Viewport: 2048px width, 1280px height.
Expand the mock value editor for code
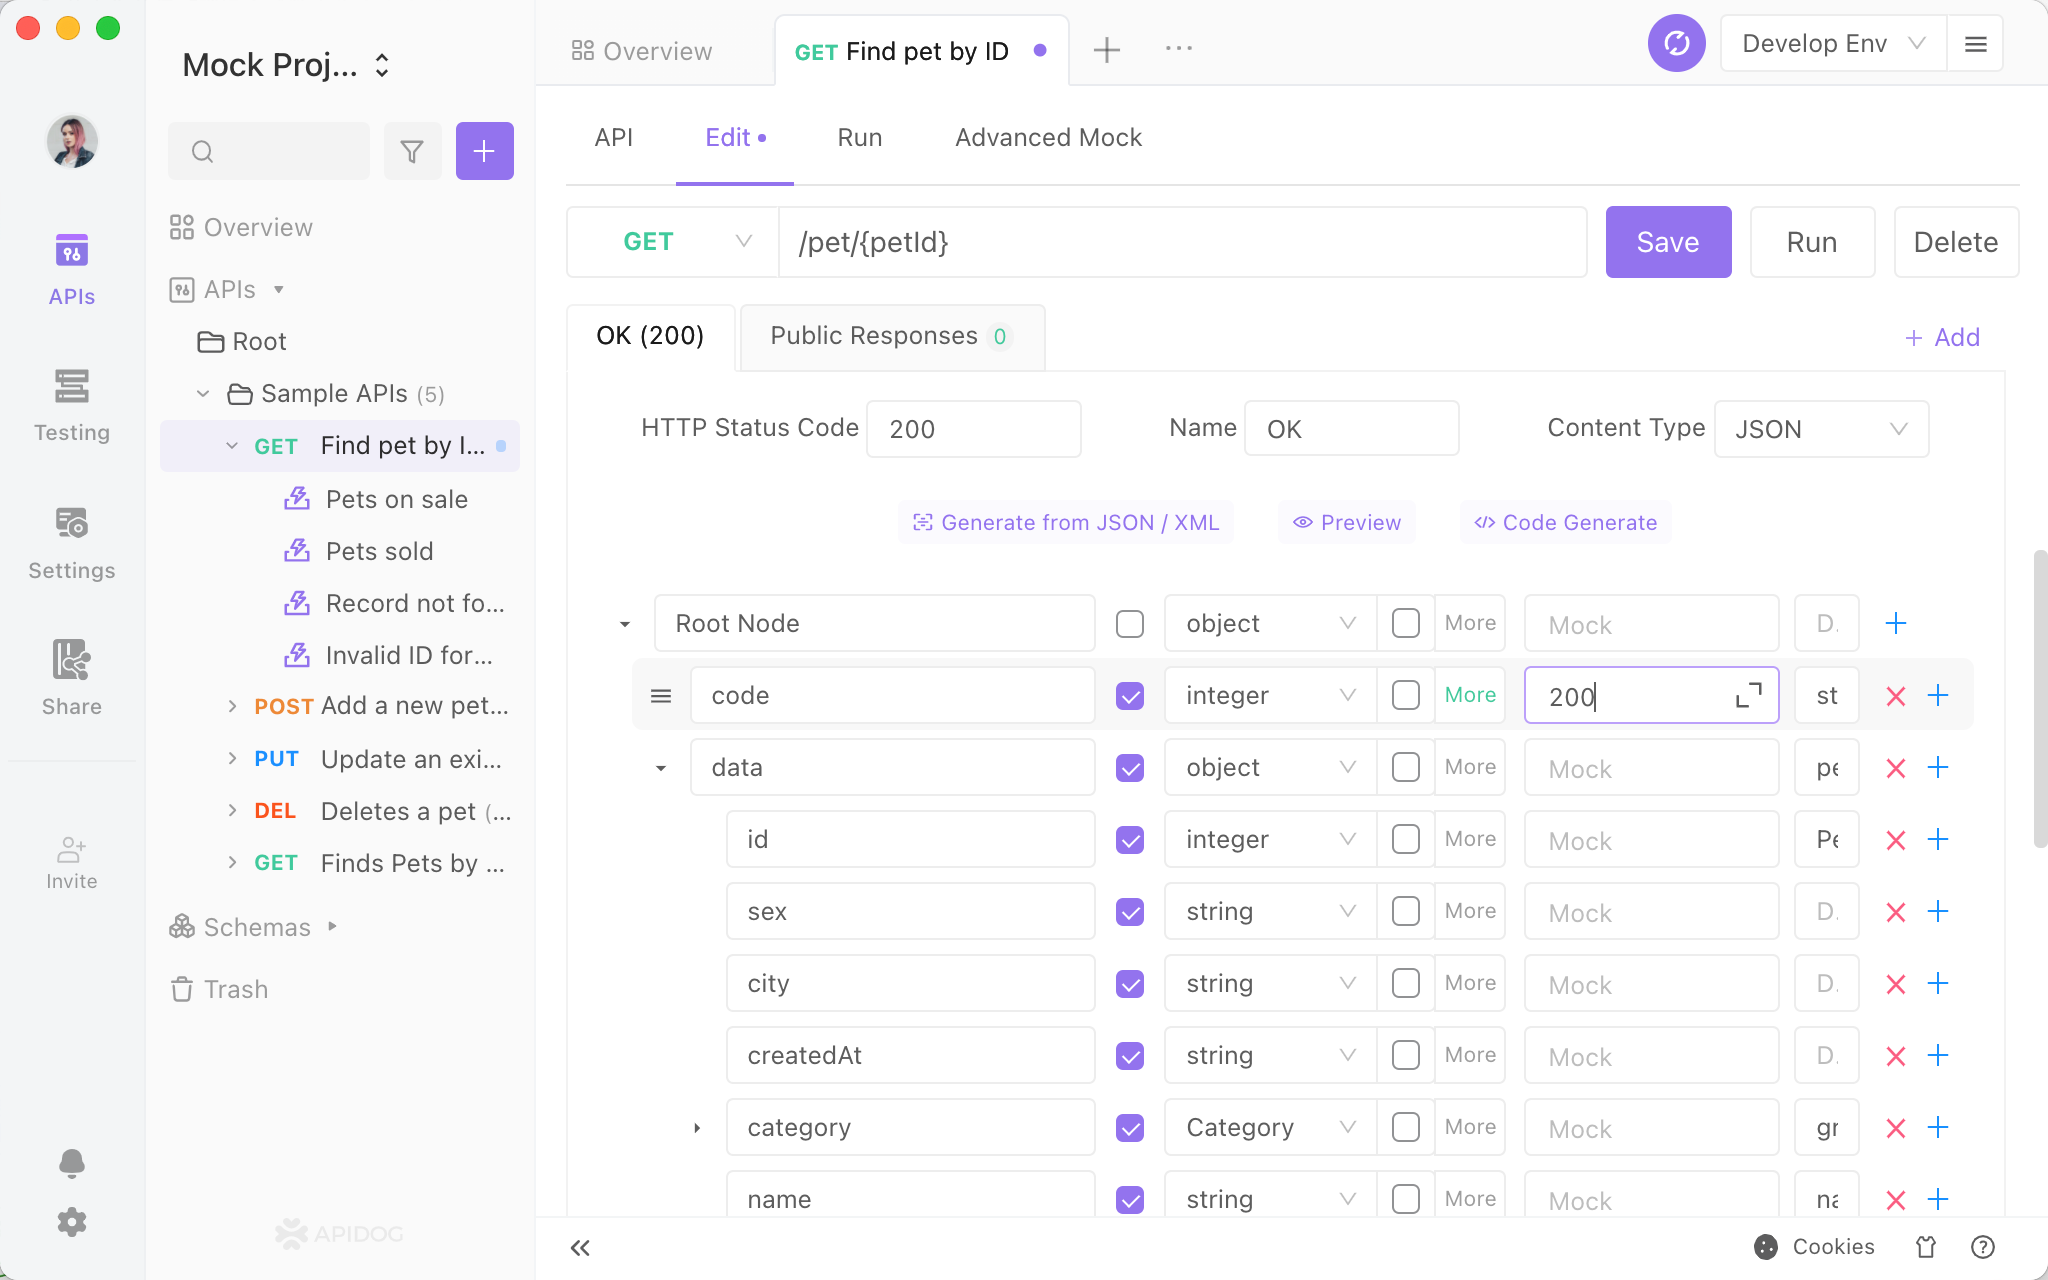tap(1748, 695)
